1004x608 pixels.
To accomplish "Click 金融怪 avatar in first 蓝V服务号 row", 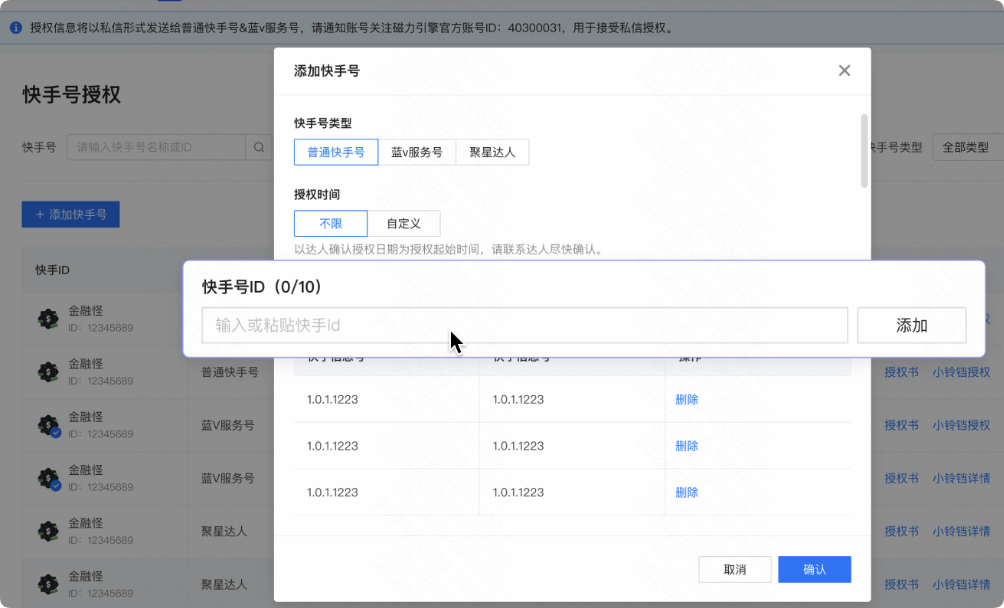I will (x=48, y=424).
